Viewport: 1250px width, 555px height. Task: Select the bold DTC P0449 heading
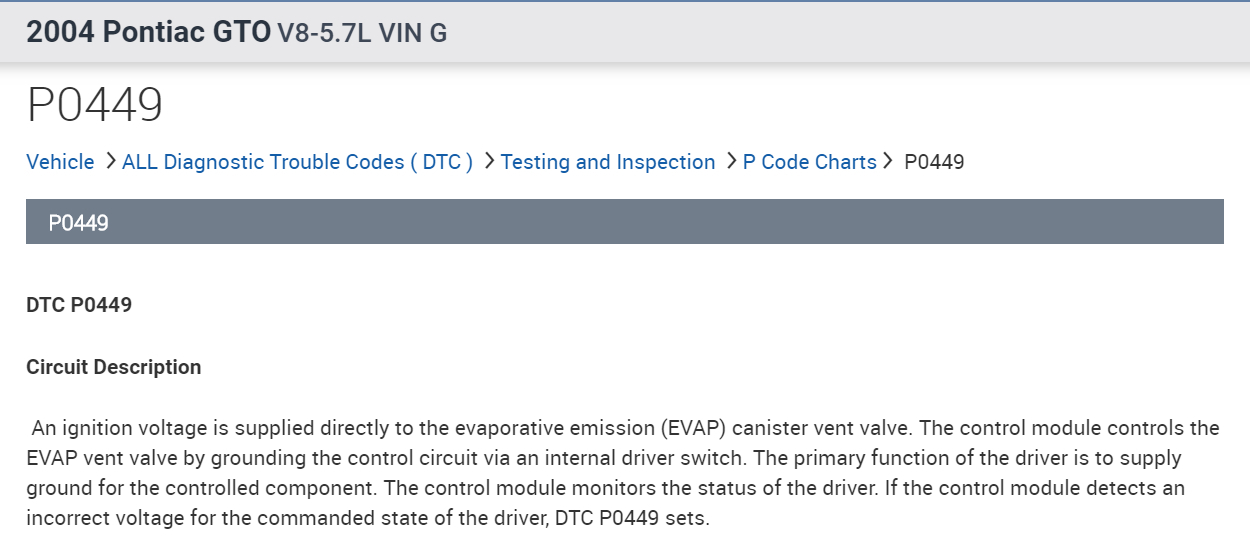click(79, 305)
